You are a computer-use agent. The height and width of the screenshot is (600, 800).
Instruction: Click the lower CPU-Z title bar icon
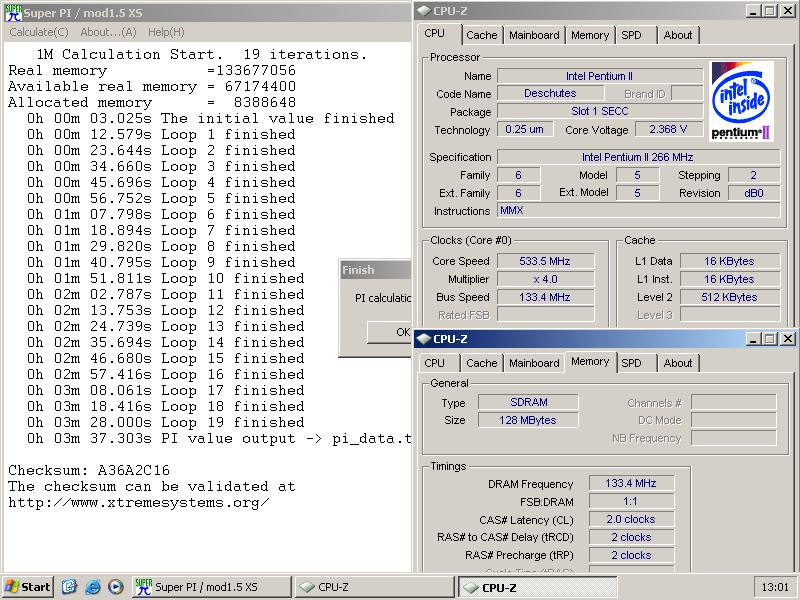[x=423, y=339]
